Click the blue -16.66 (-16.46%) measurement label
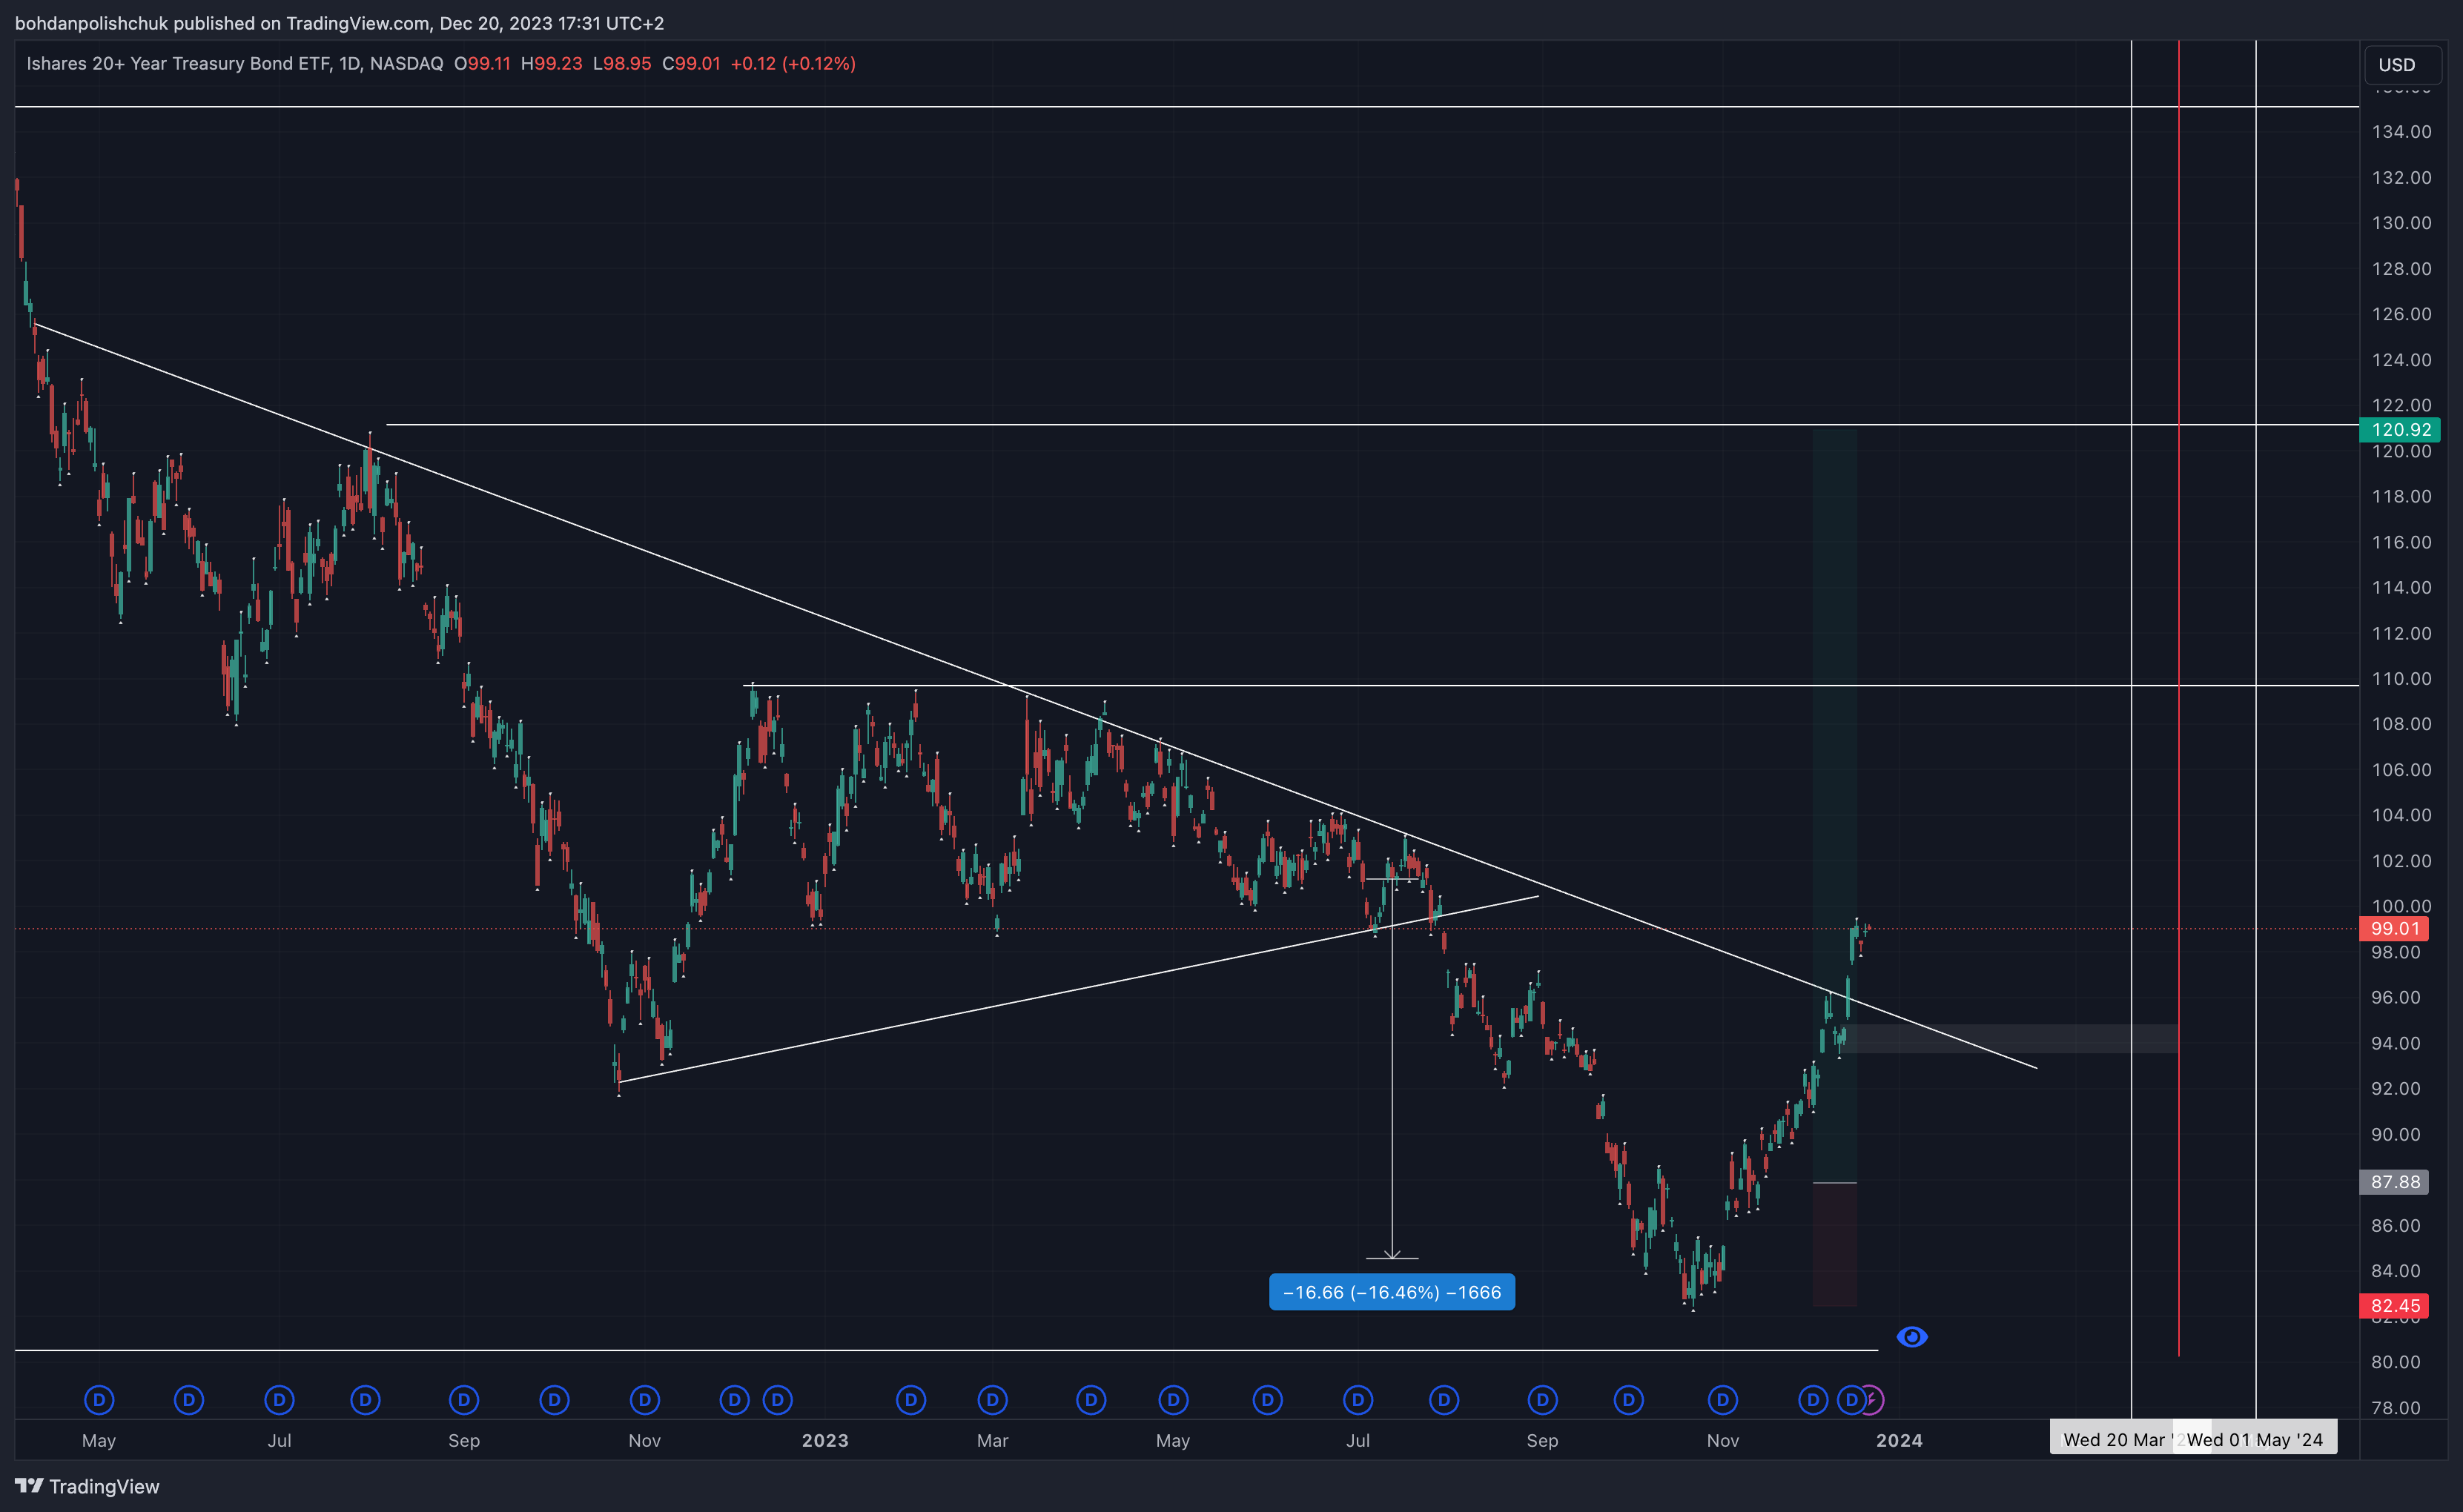 tap(1392, 1292)
